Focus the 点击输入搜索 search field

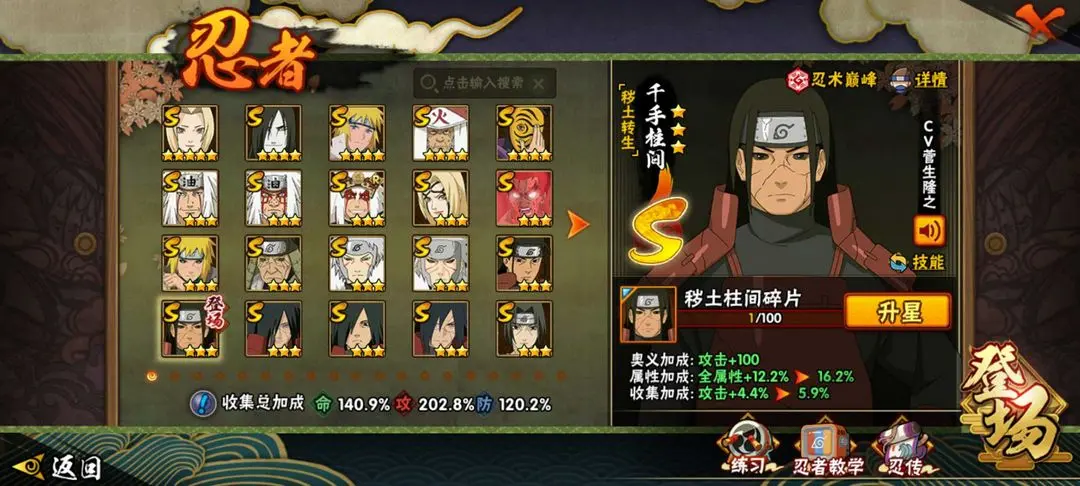(x=485, y=83)
